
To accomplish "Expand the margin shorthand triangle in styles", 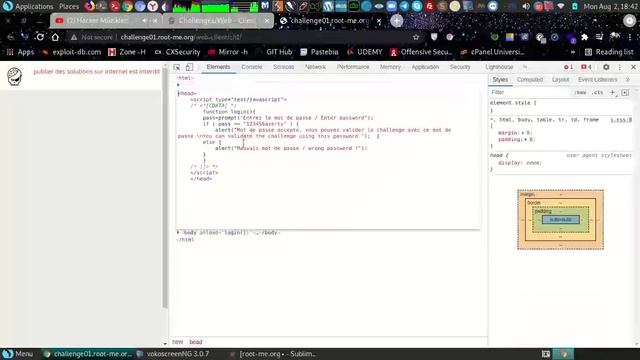I will (x=522, y=133).
